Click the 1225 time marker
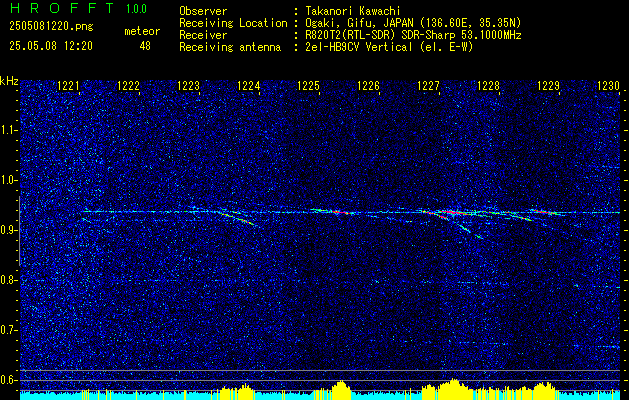The width and height of the screenshot is (629, 400). [x=308, y=86]
